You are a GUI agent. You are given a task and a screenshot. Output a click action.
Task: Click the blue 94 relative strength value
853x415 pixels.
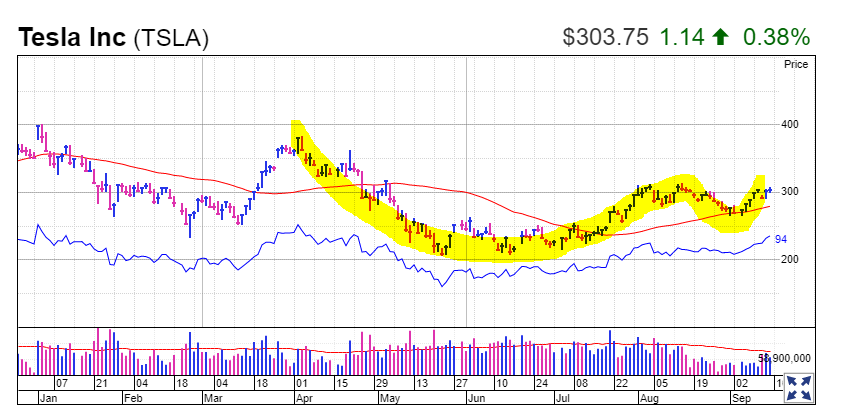(x=782, y=240)
